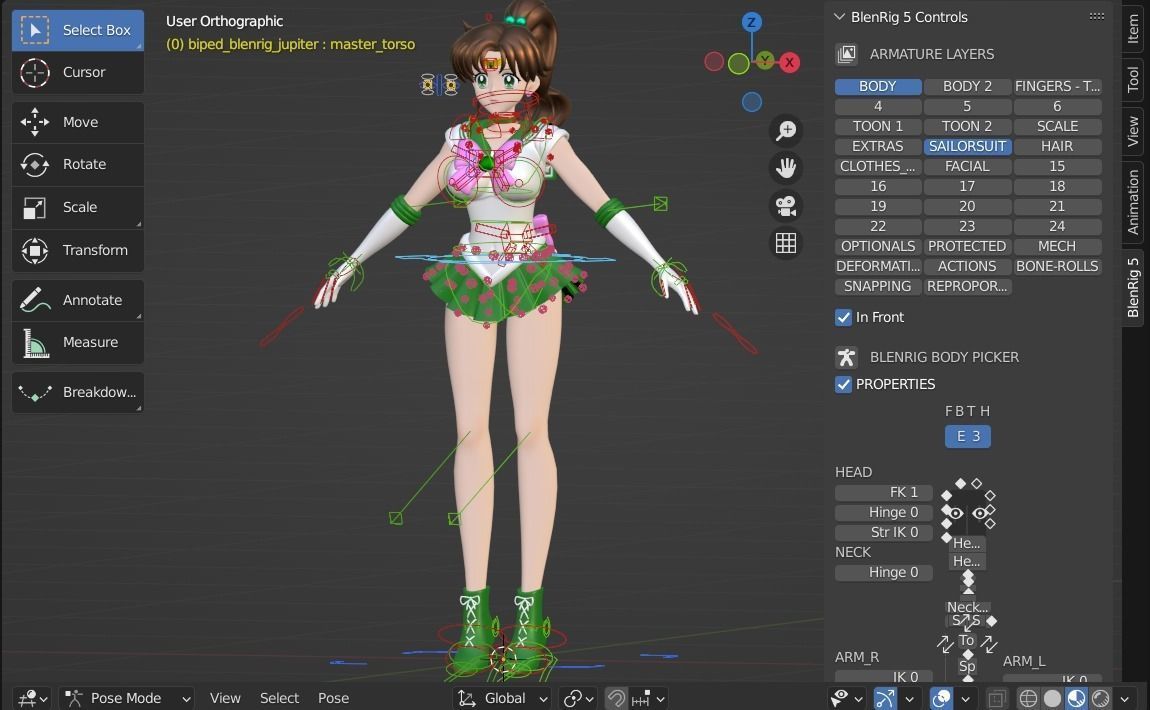1150x710 pixels.
Task: Open the overlays options dropdown arrow
Action: click(x=965, y=698)
